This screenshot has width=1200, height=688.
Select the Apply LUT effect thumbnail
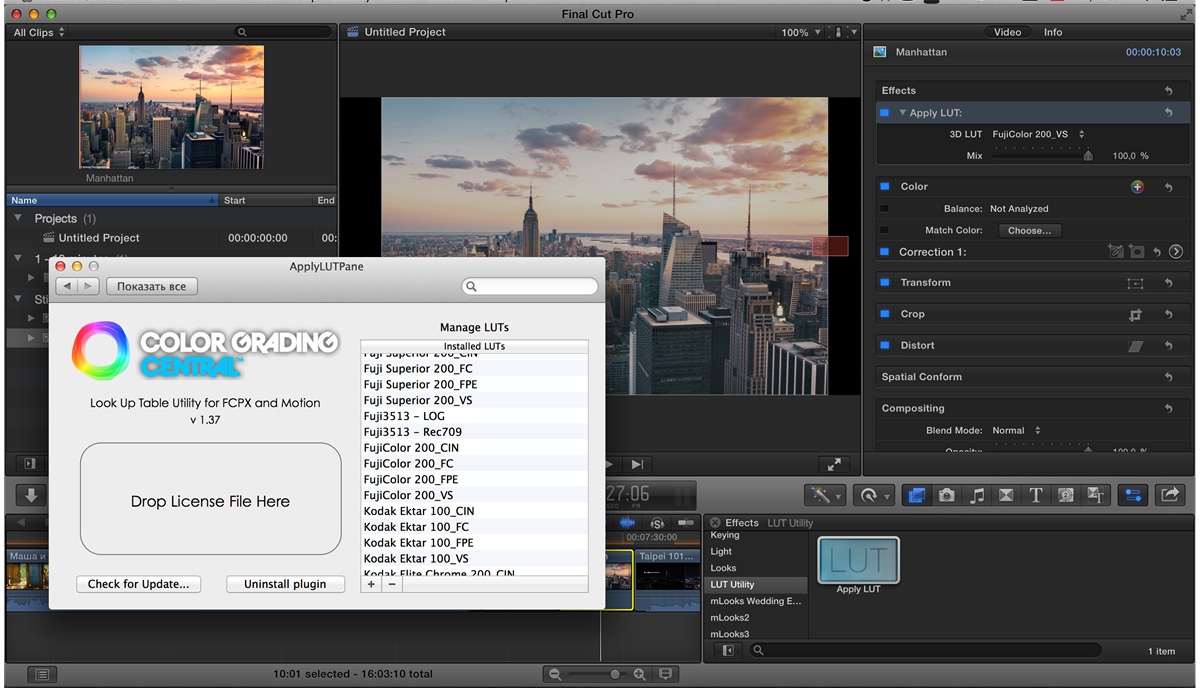click(x=858, y=561)
